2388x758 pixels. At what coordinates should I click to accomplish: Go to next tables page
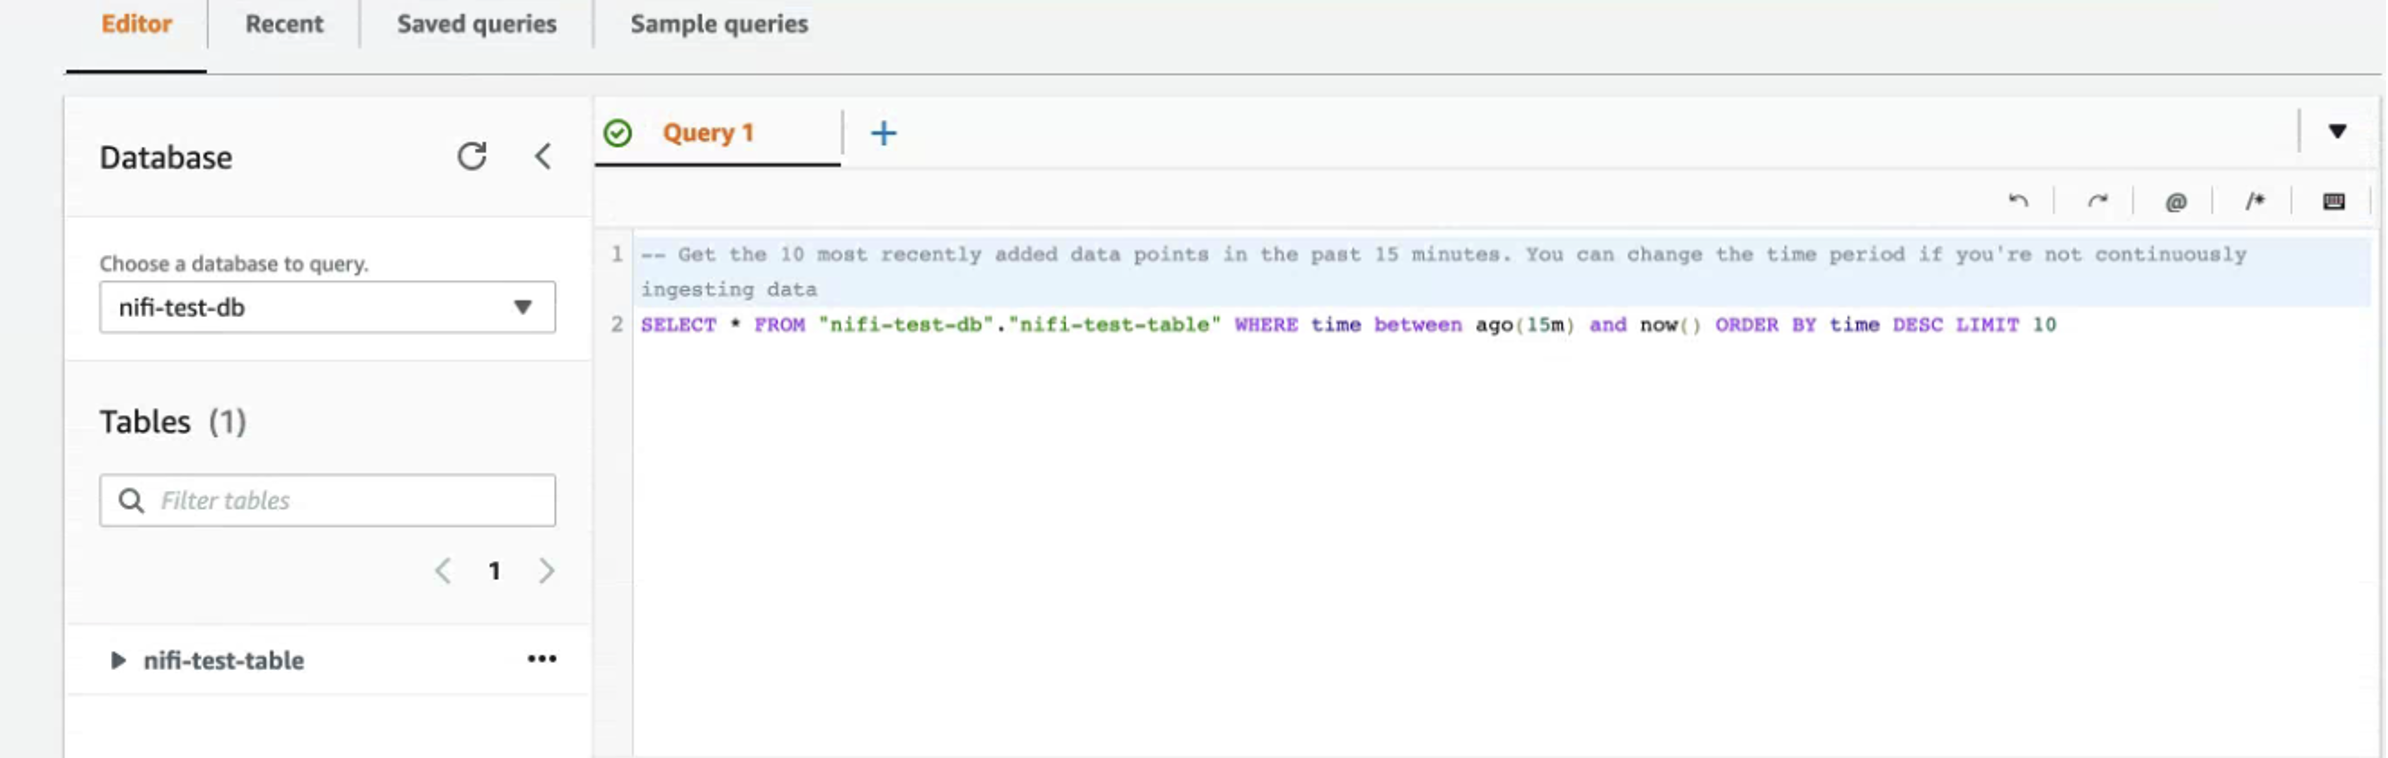pos(546,571)
